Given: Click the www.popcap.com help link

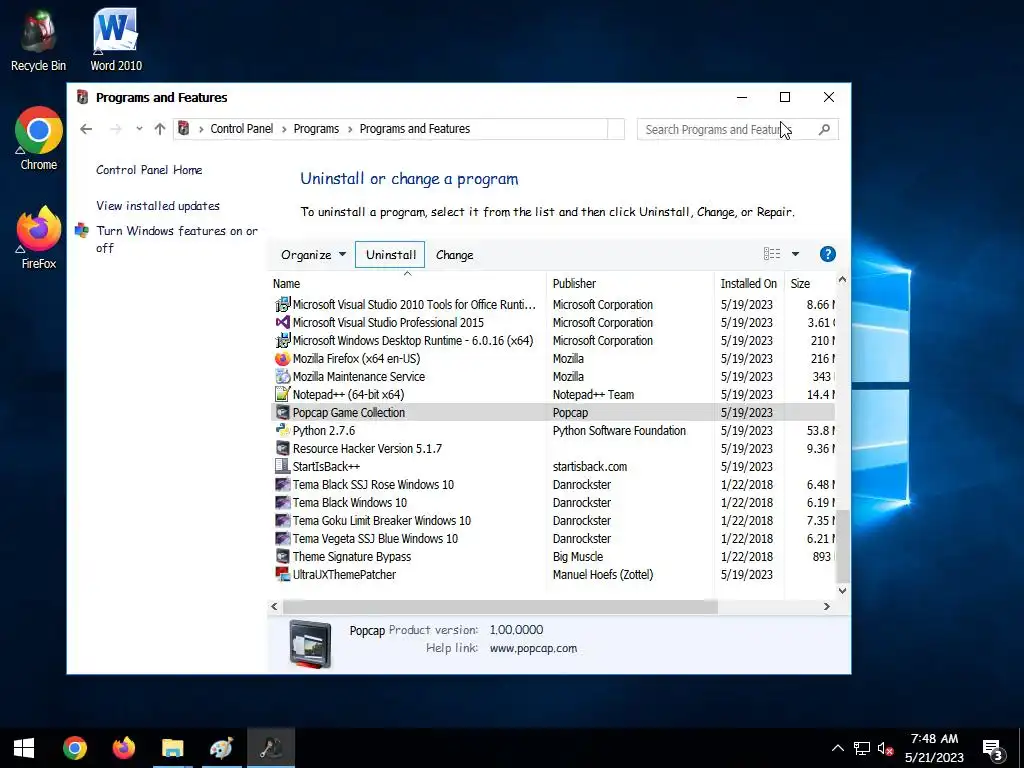Looking at the screenshot, I should [533, 648].
